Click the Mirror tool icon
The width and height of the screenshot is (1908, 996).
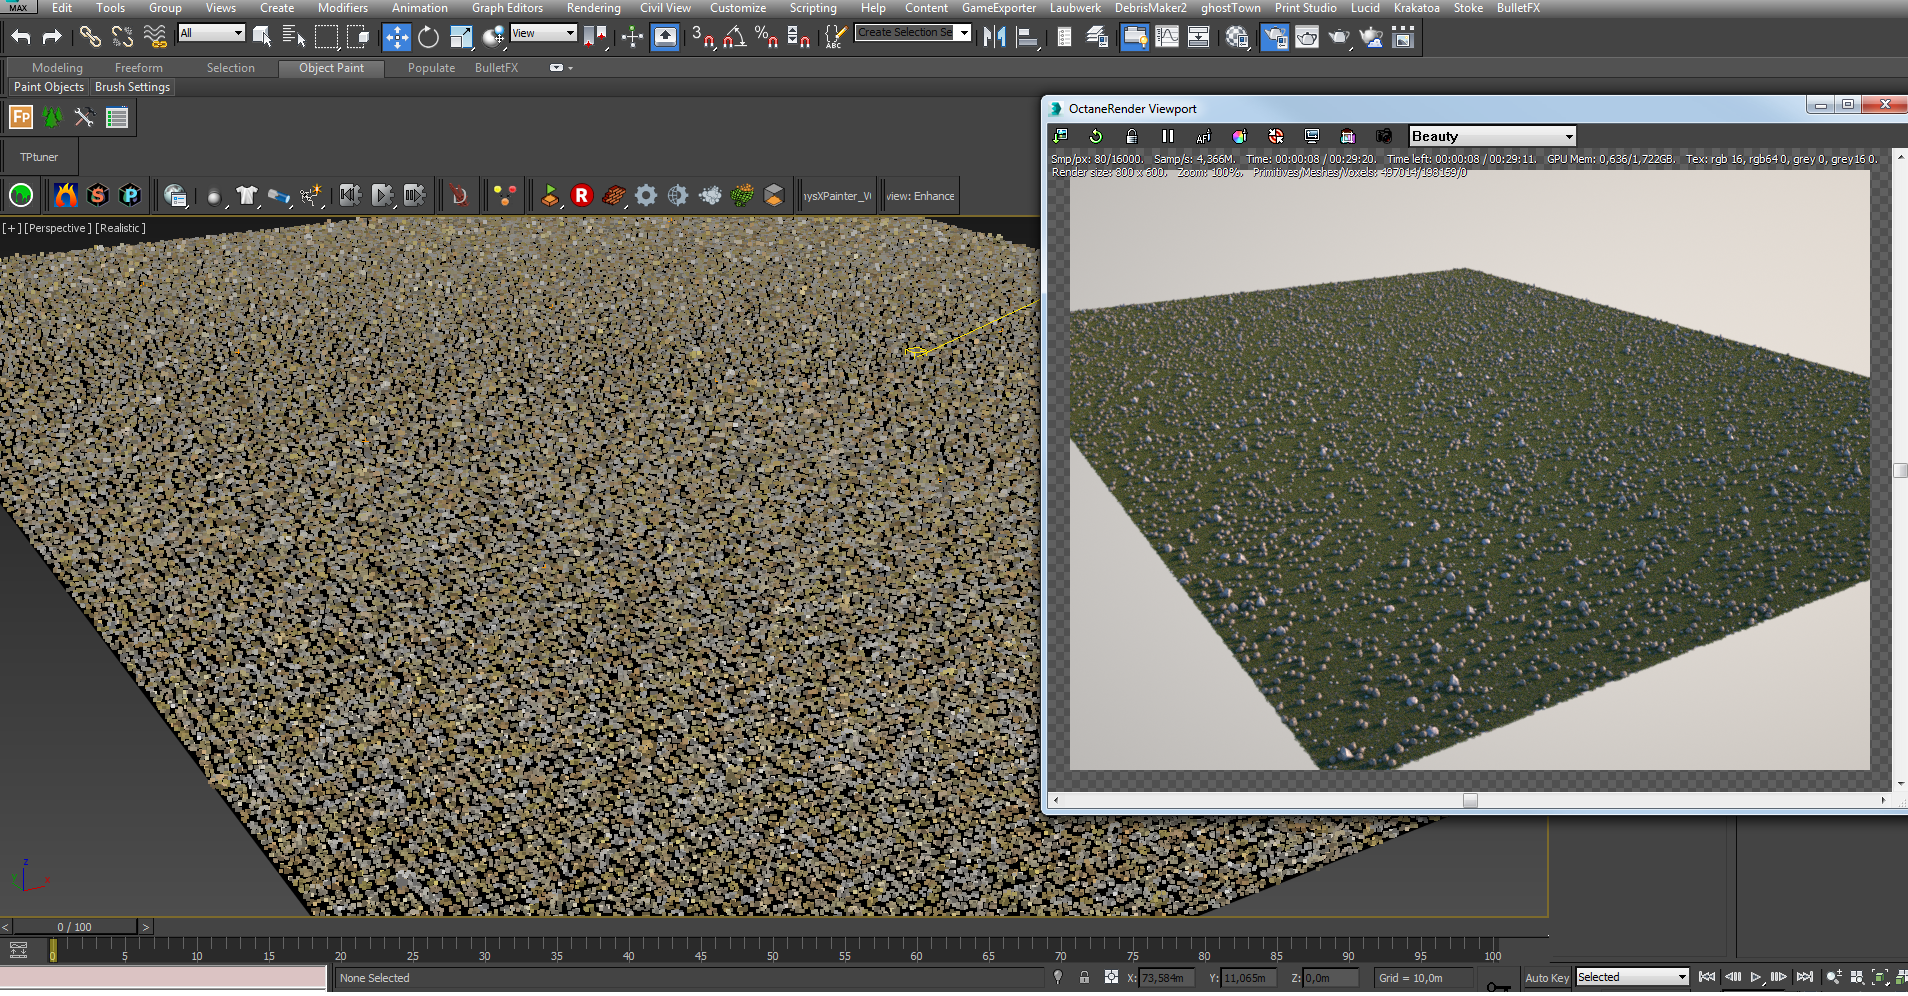994,38
